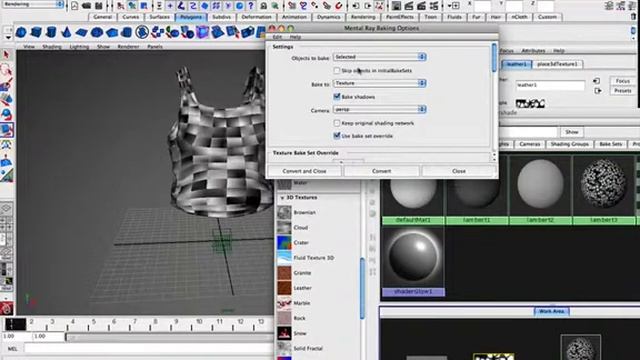Click the IPR render icon

point(421,6)
